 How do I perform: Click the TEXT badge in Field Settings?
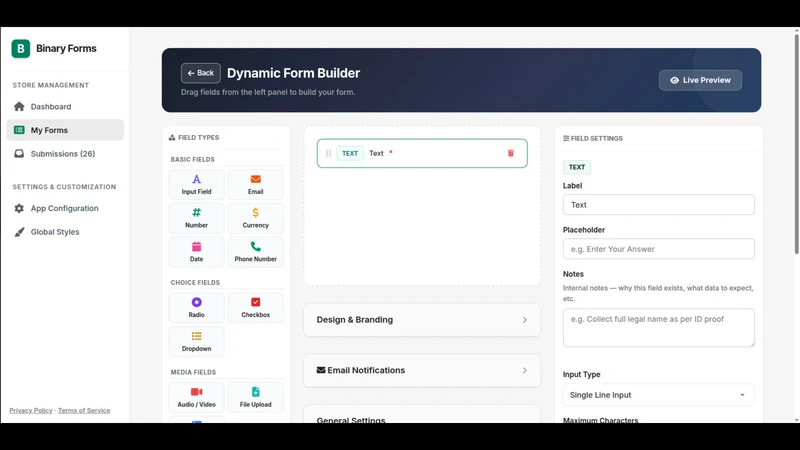pyautogui.click(x=577, y=167)
